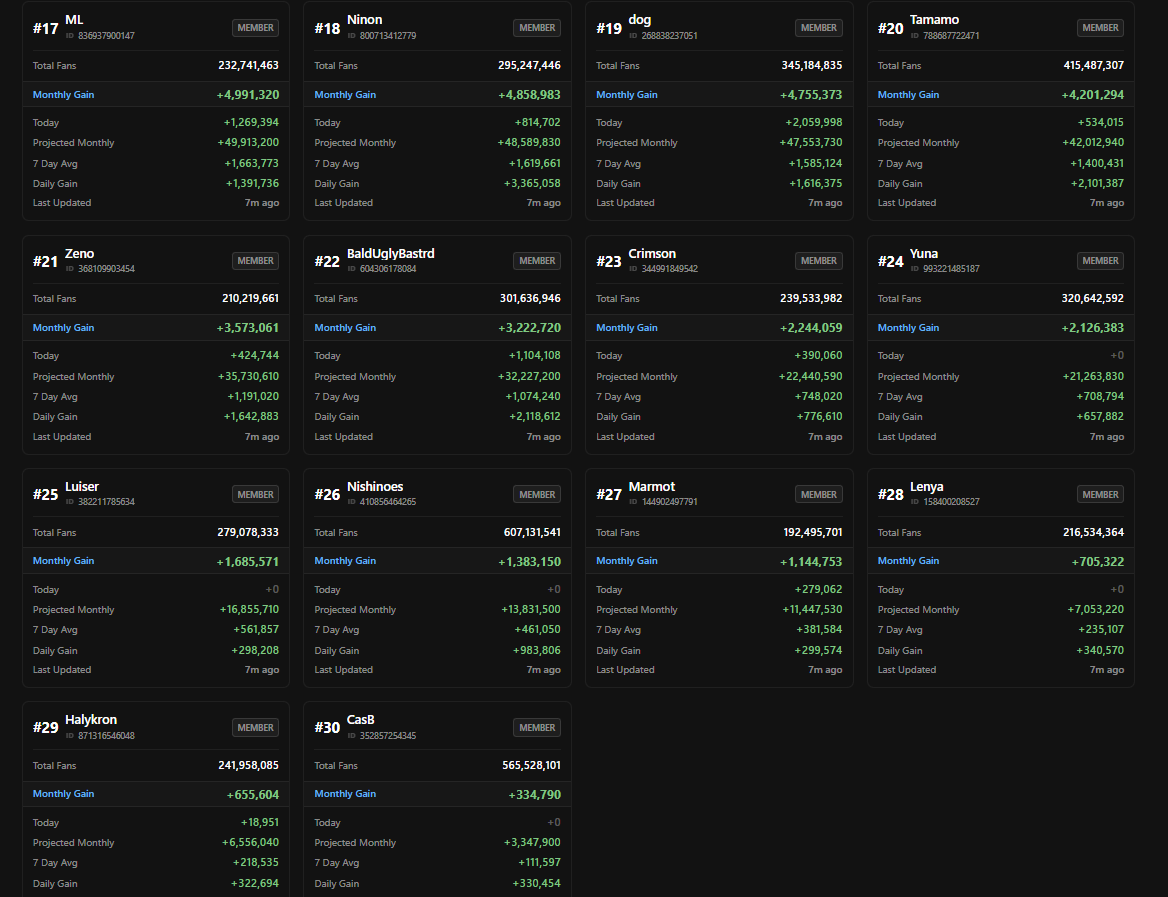
Task: Select the player name ML
Action: pos(74,20)
